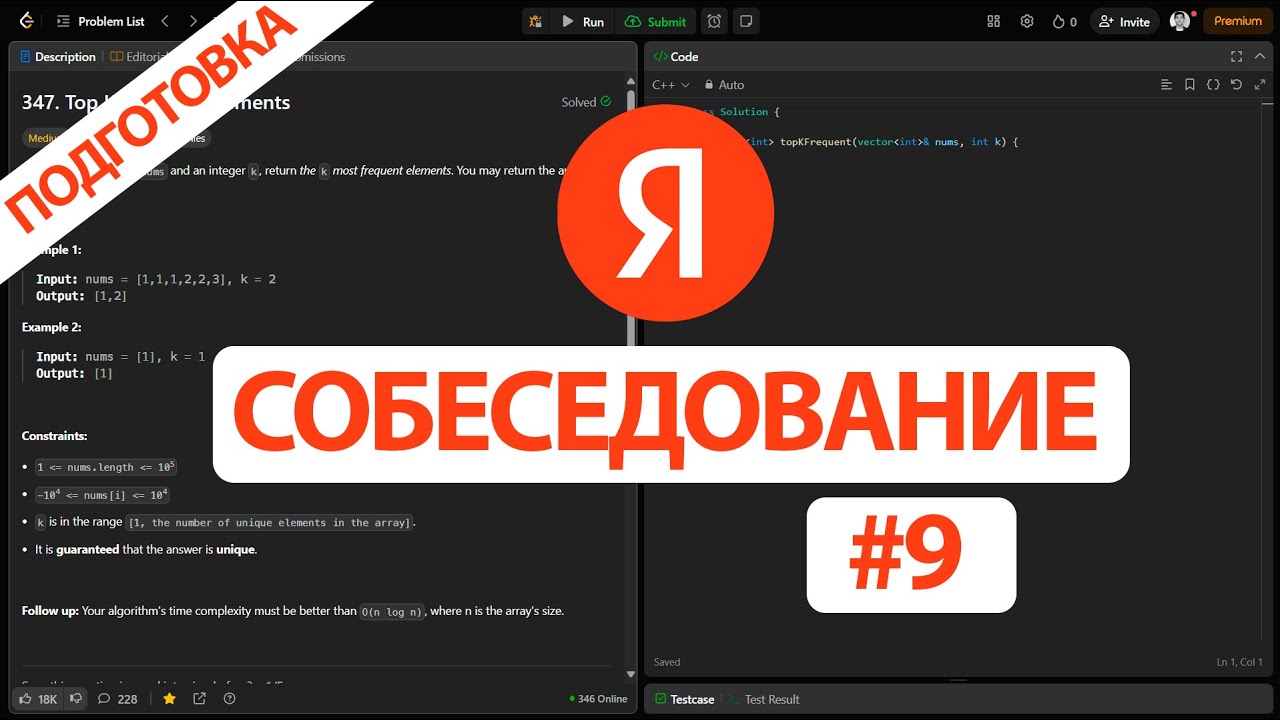This screenshot has width=1280, height=720.
Task: Submit the solution
Action: tap(656, 21)
